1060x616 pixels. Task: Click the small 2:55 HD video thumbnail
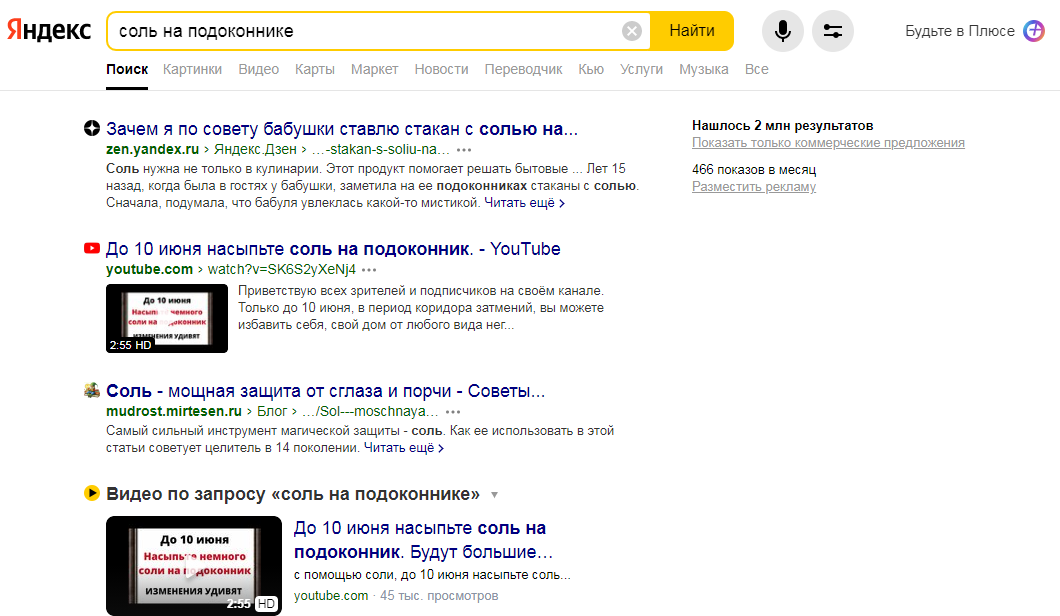(x=167, y=318)
